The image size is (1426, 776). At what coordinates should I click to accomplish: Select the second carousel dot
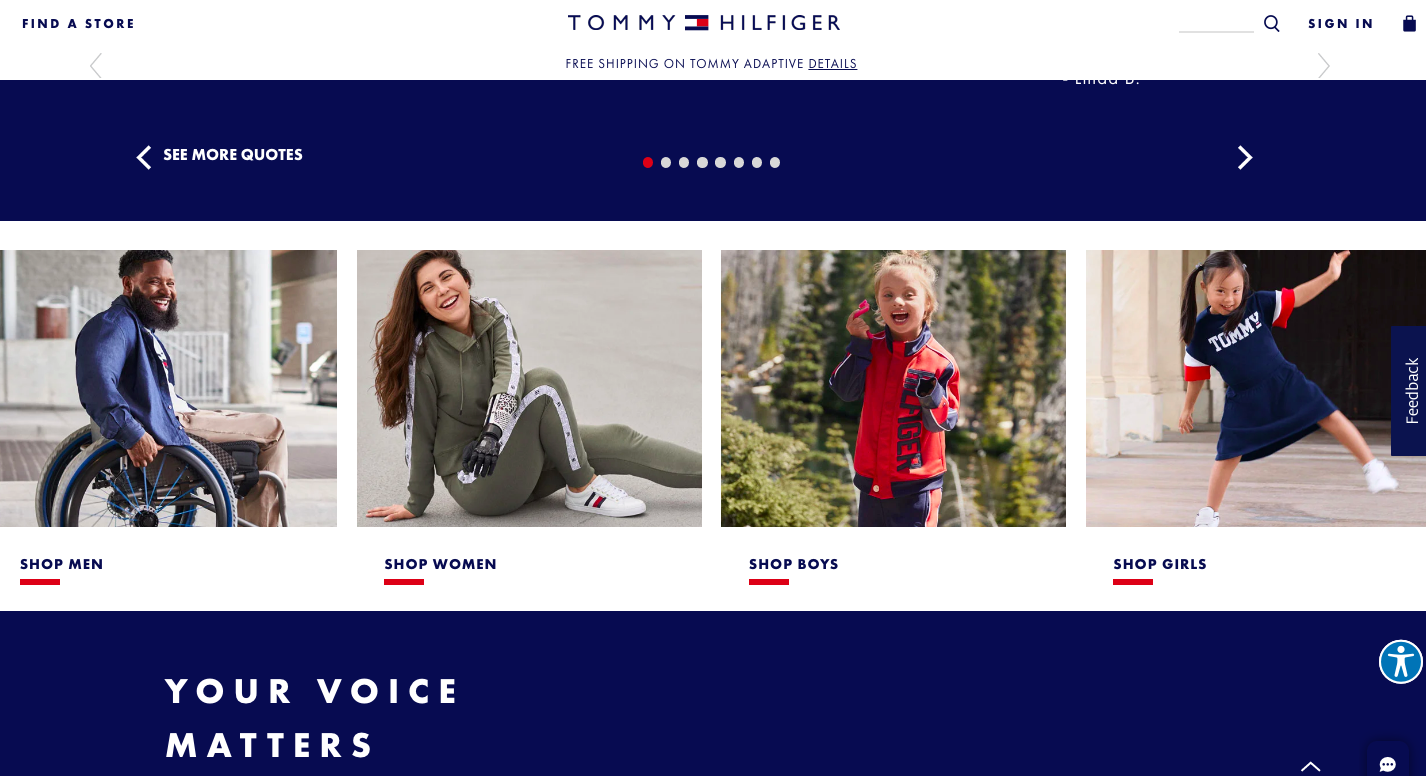pyautogui.click(x=666, y=162)
